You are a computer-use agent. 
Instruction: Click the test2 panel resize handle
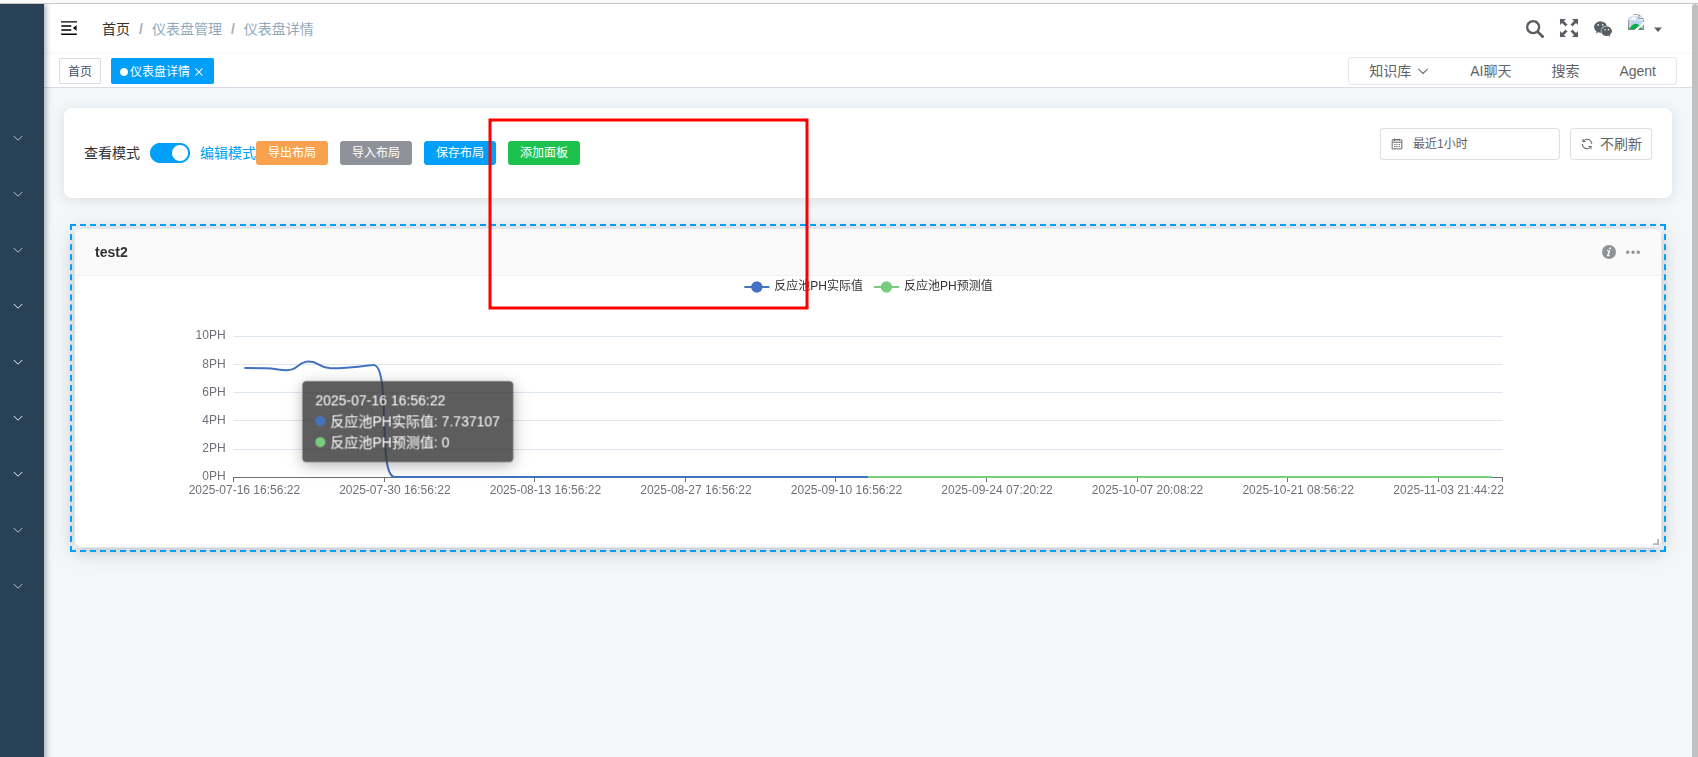pyautogui.click(x=1656, y=542)
